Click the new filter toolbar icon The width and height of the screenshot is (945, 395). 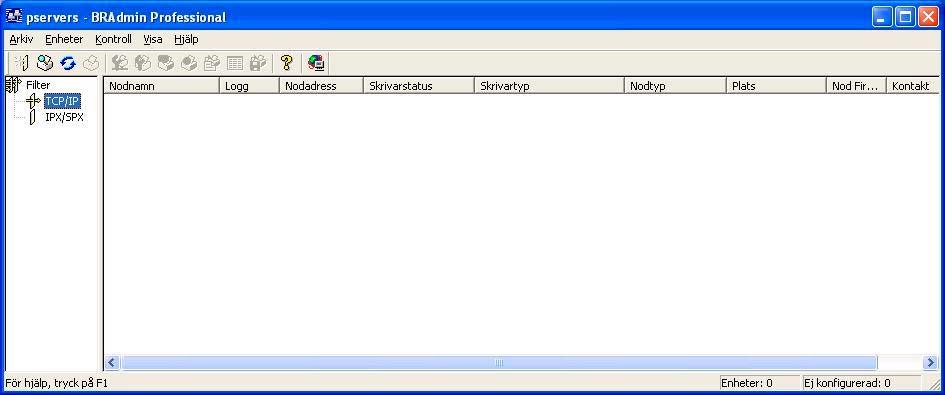coord(21,63)
